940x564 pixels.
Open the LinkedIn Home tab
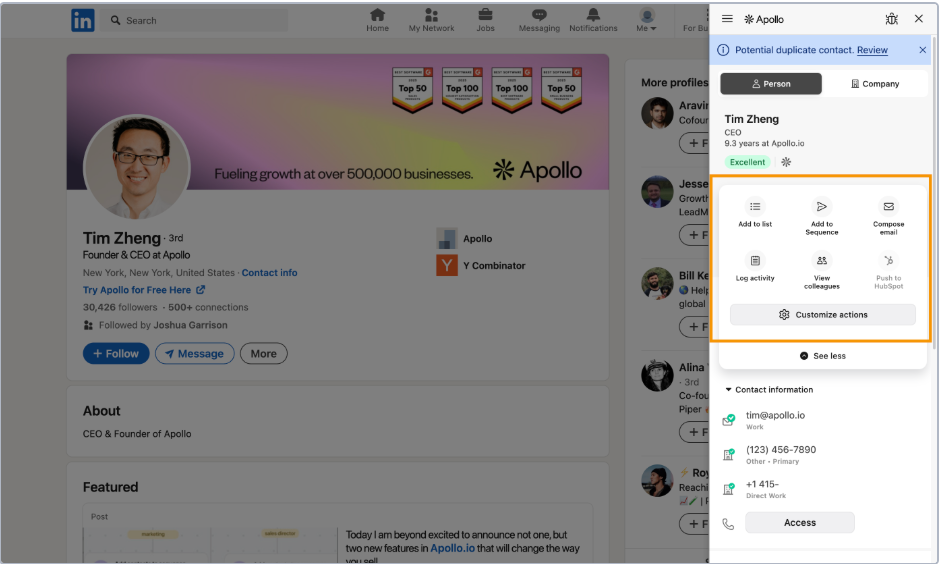coord(377,20)
